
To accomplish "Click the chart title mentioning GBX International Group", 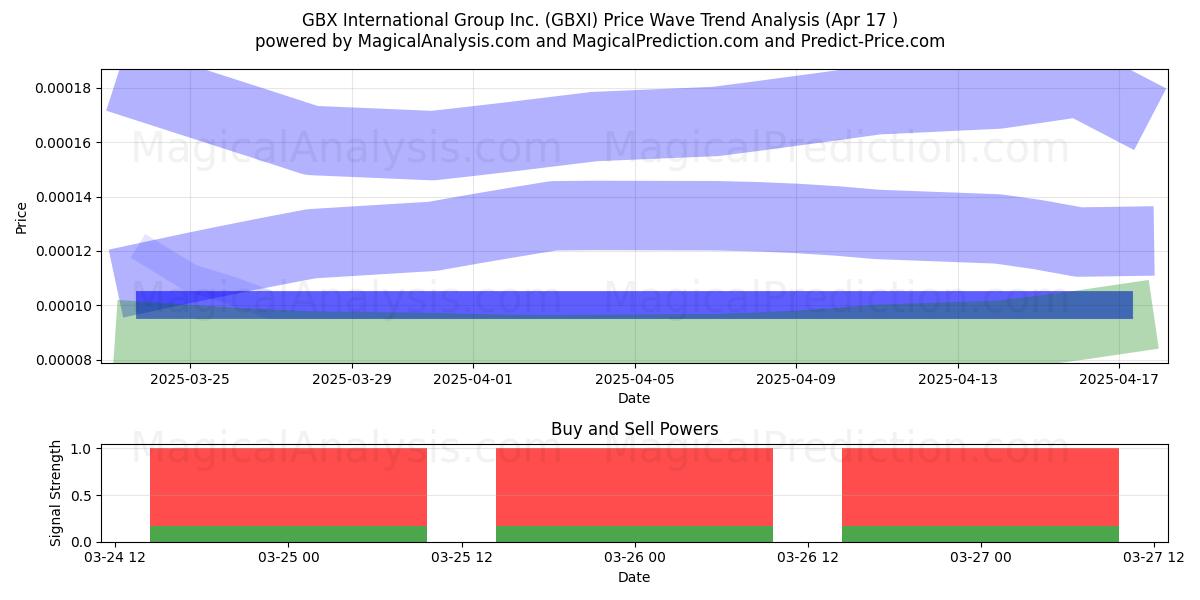I will tap(600, 20).
